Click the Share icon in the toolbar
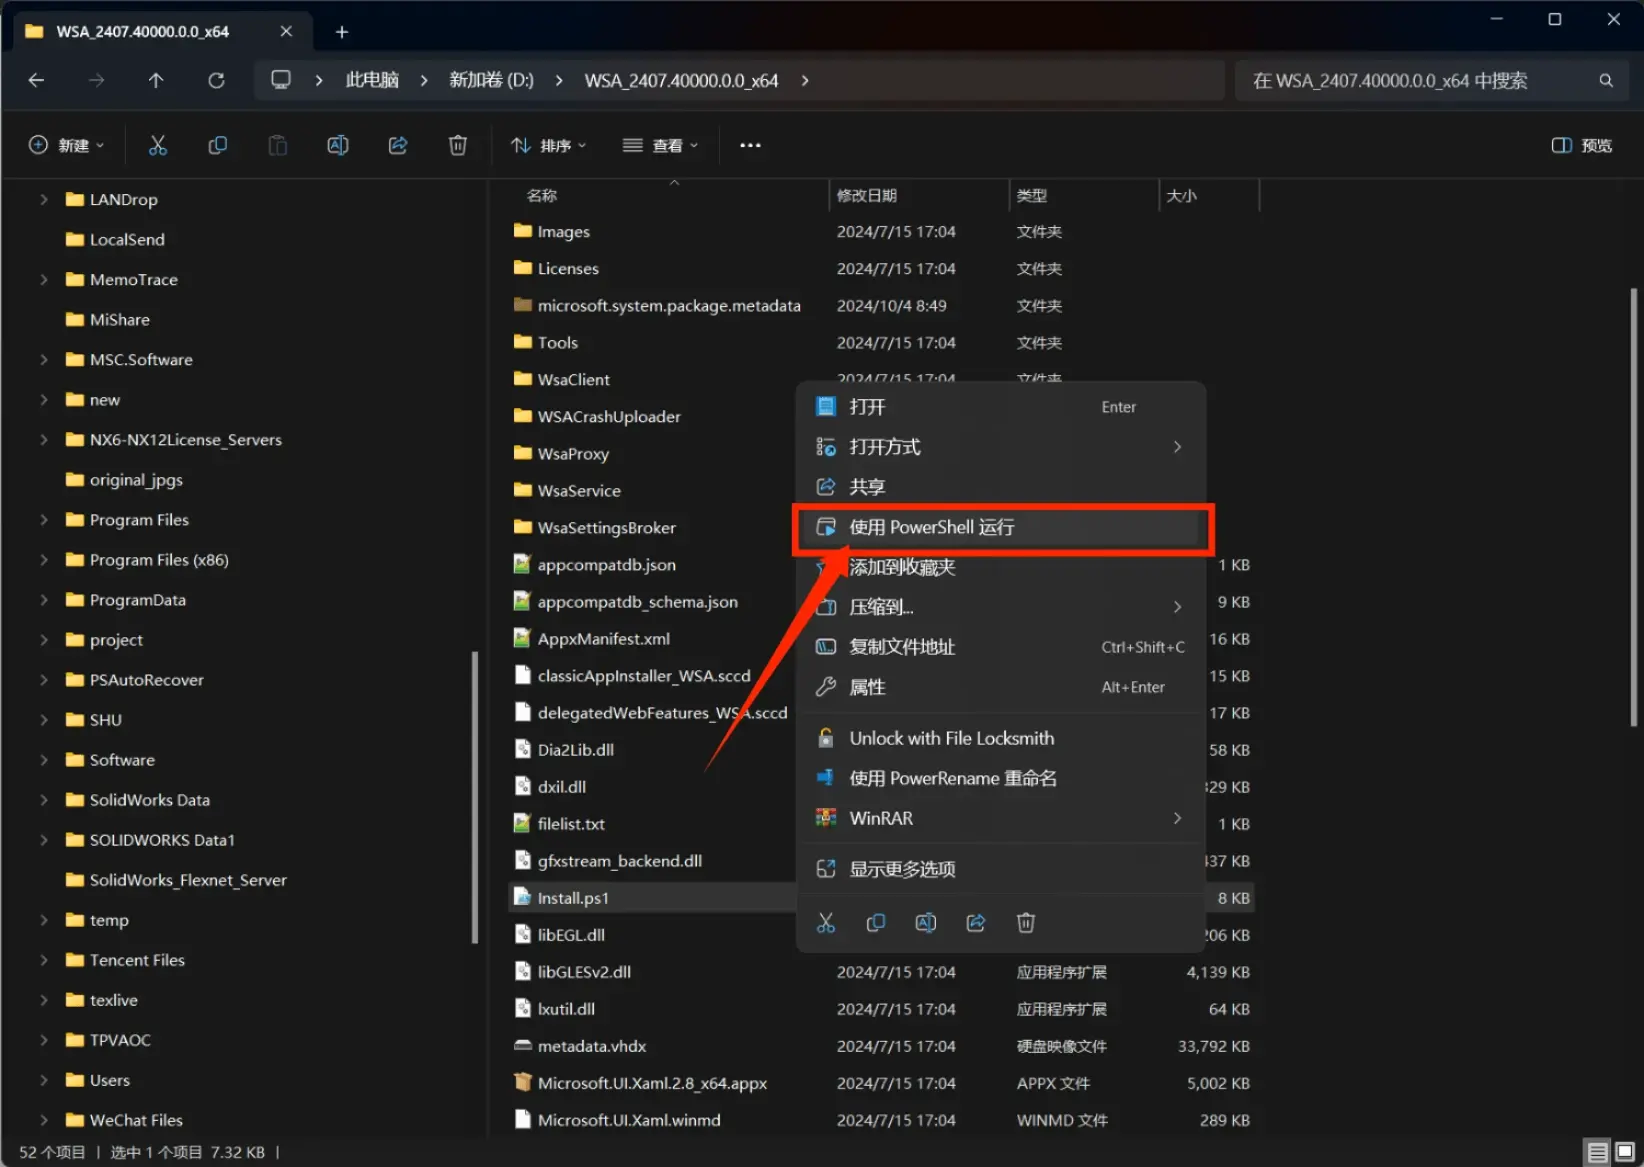The width and height of the screenshot is (1644, 1167). tap(398, 145)
